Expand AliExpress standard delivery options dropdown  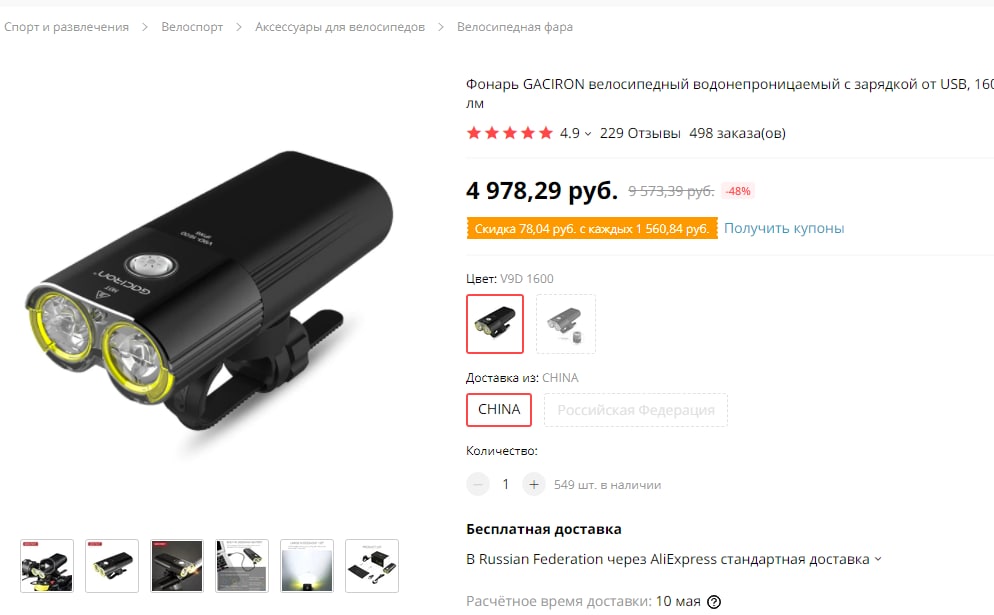pyautogui.click(x=878, y=559)
